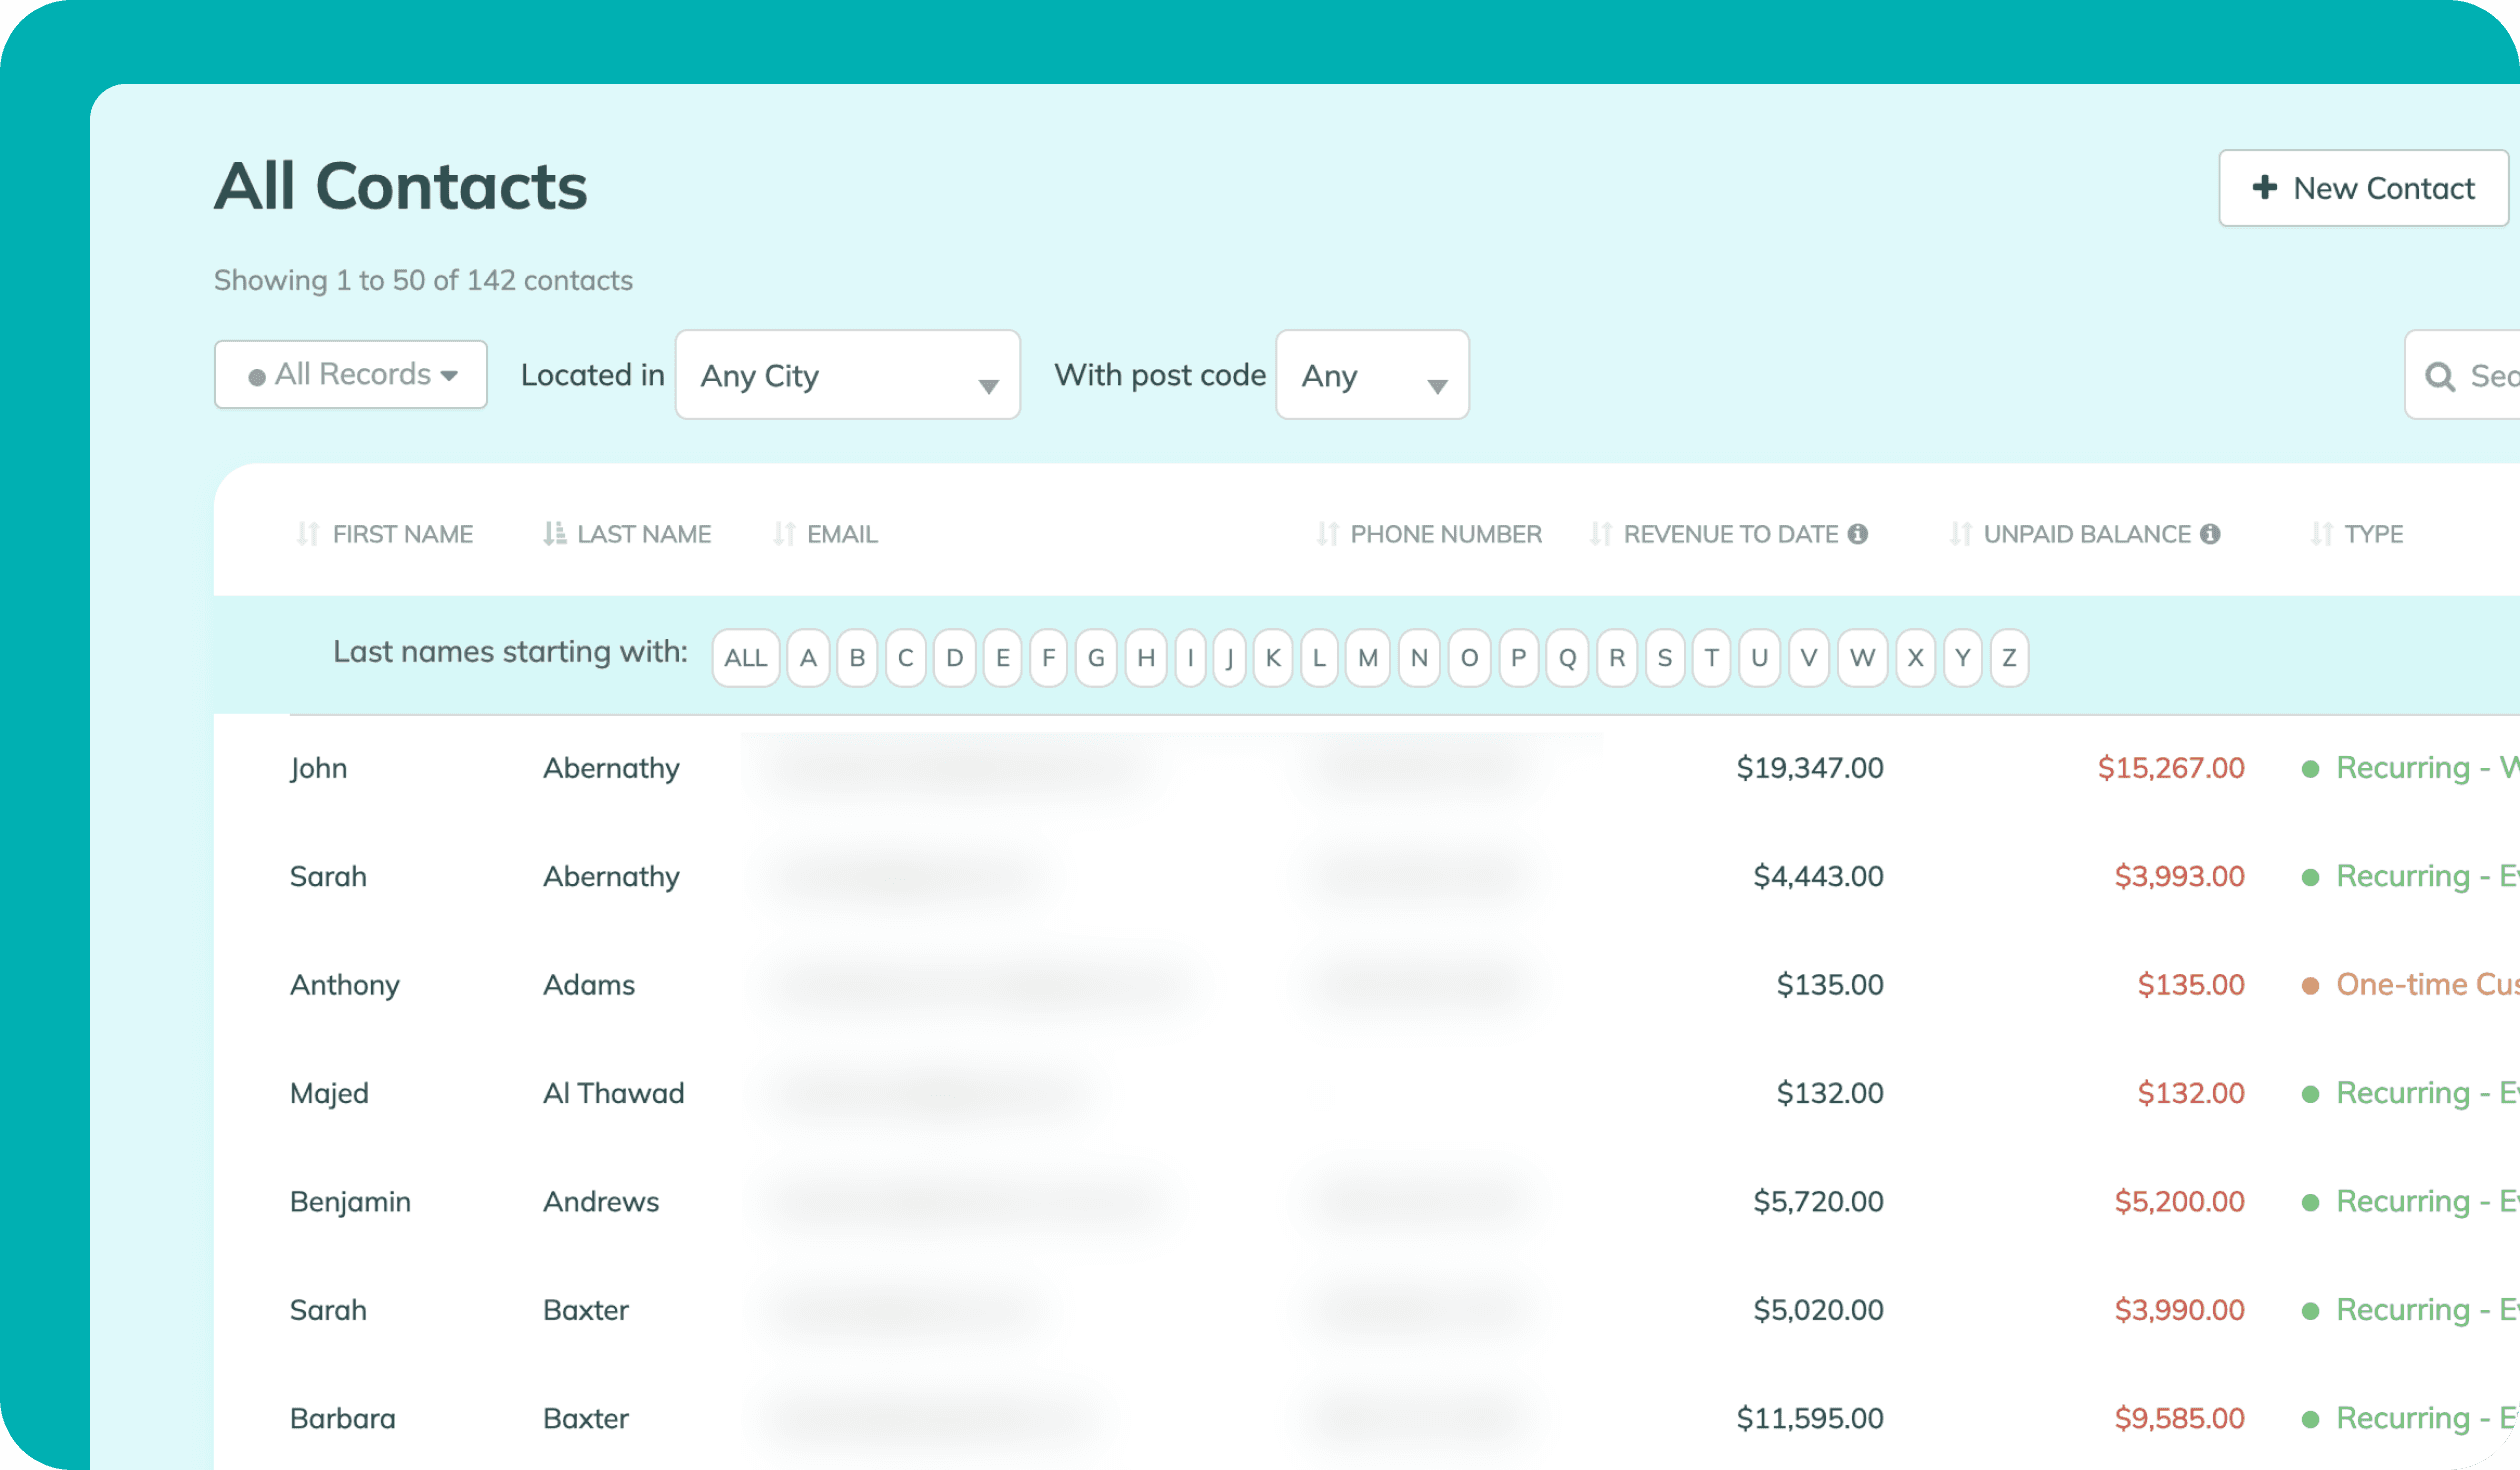Screen dimensions: 2520x1470
Task: Click Unpaid Balance info icon
Action: 2211,534
